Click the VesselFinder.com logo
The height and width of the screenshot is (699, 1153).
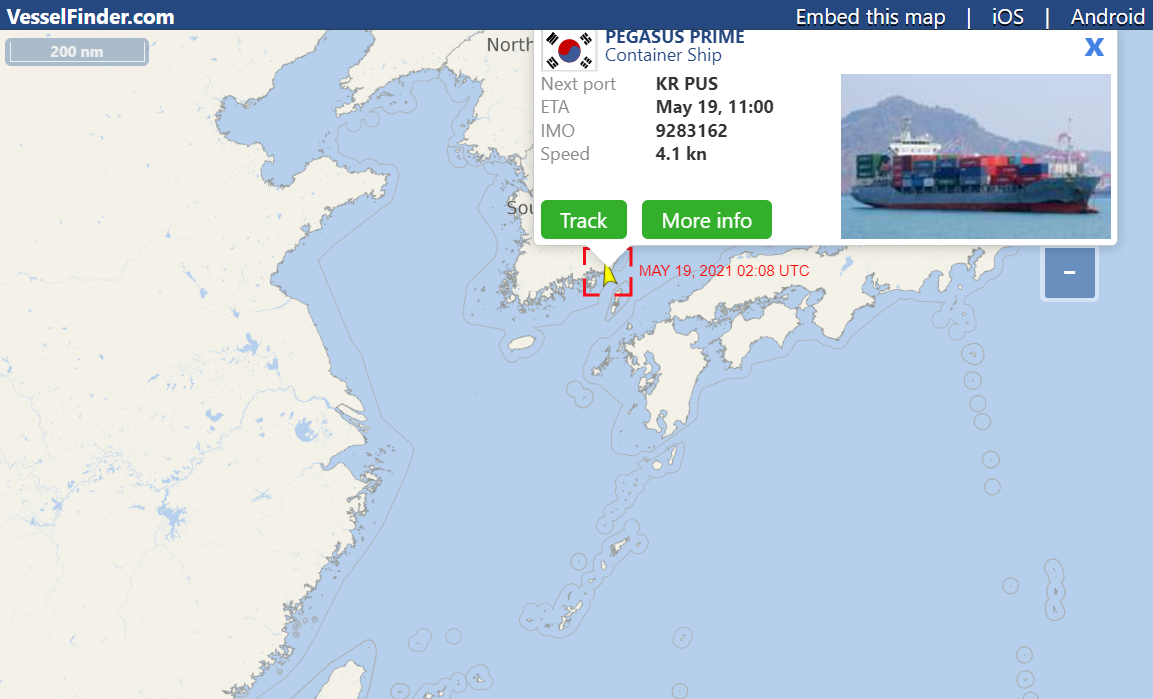point(90,16)
